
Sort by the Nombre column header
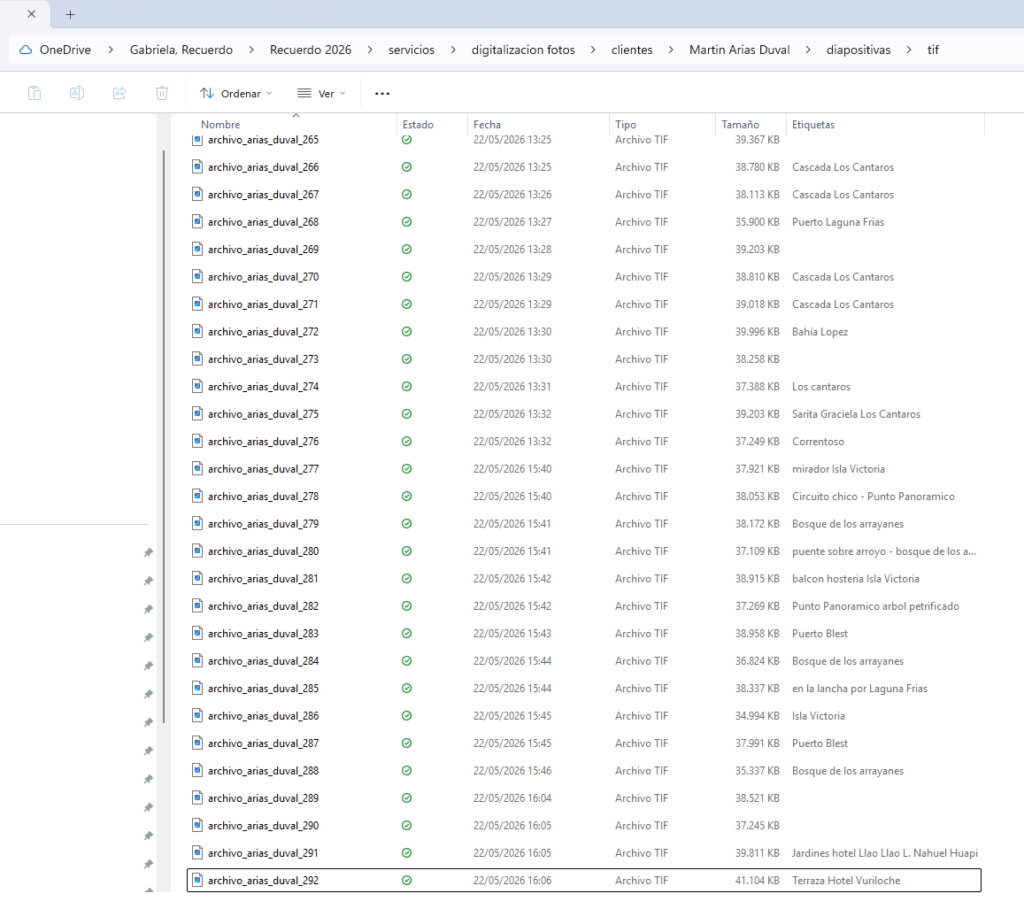pos(220,124)
